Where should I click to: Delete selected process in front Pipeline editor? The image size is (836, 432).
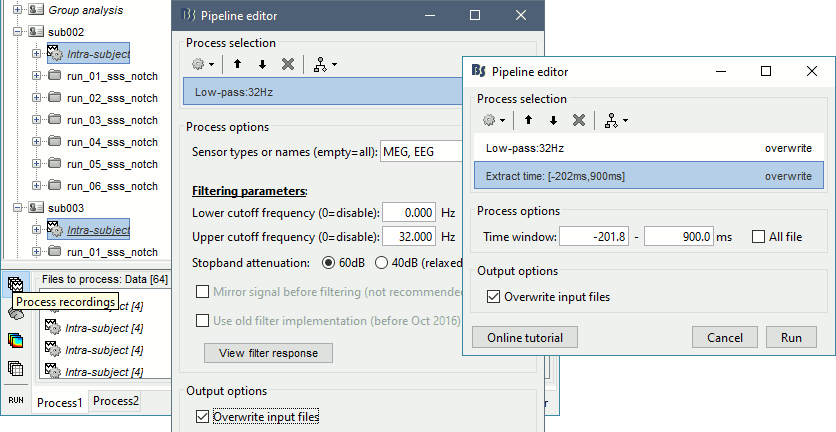point(579,121)
